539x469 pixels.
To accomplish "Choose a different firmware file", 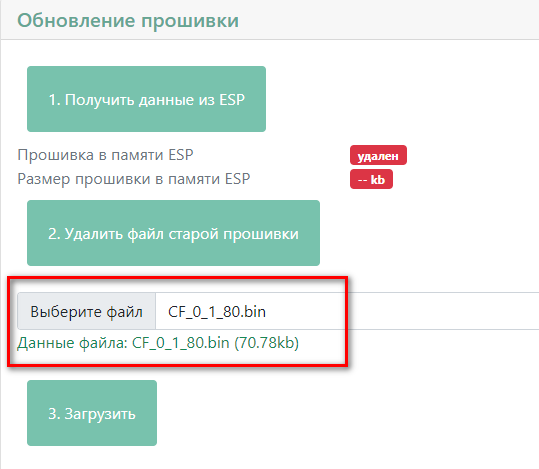I will [87, 311].
